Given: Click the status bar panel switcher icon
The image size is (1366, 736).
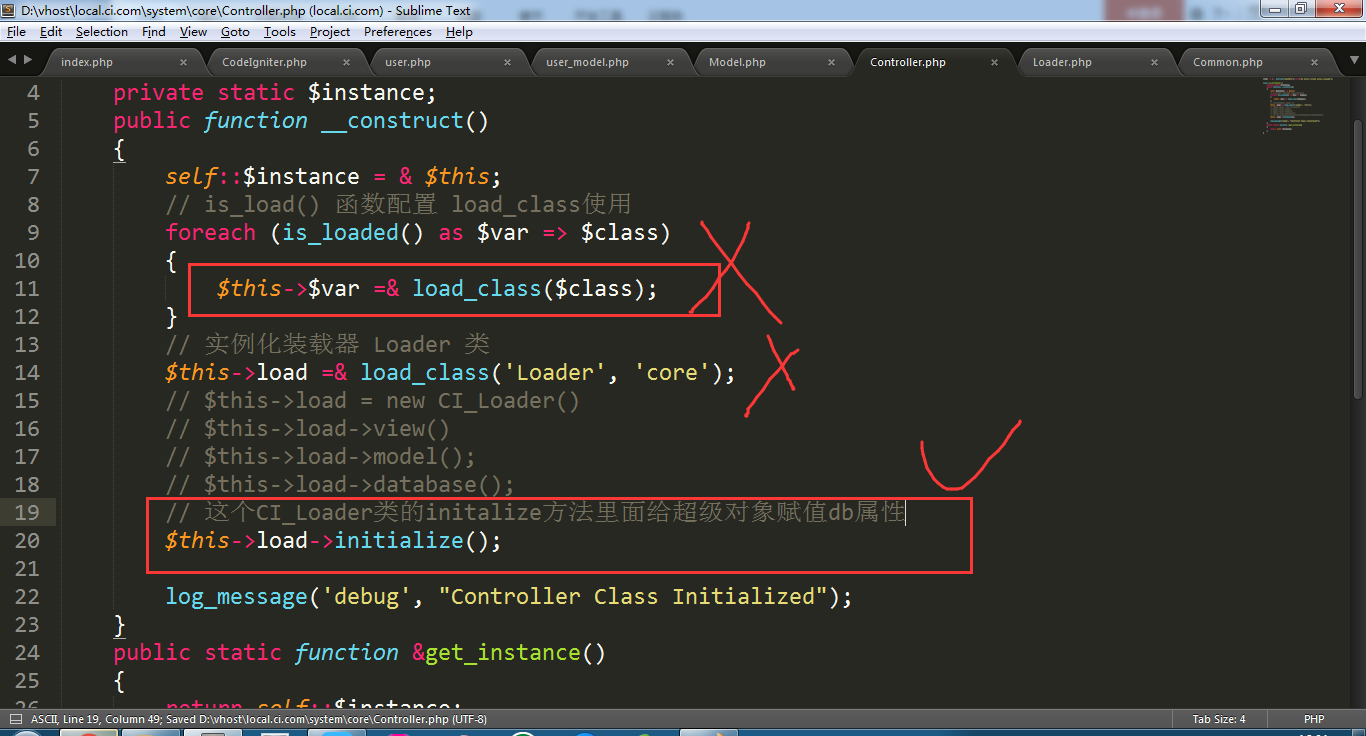Looking at the screenshot, I should point(16,719).
